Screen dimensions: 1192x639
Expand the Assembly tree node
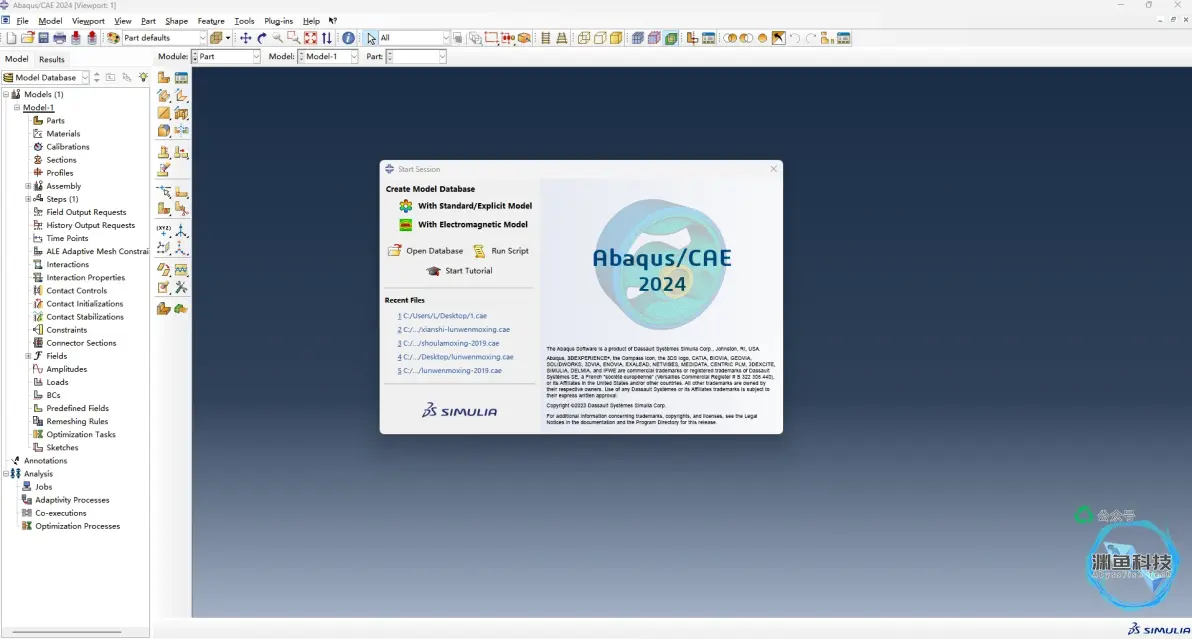(28, 186)
